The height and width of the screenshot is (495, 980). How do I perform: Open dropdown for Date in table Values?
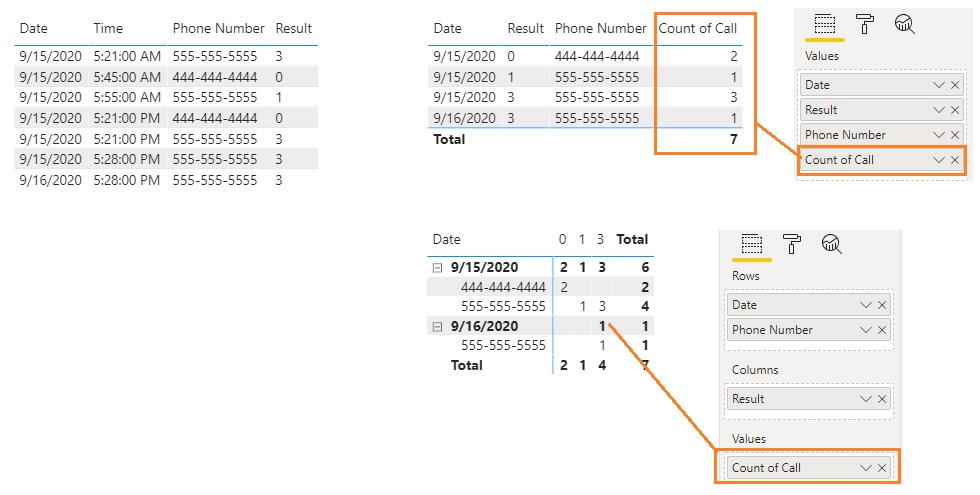tap(938, 85)
